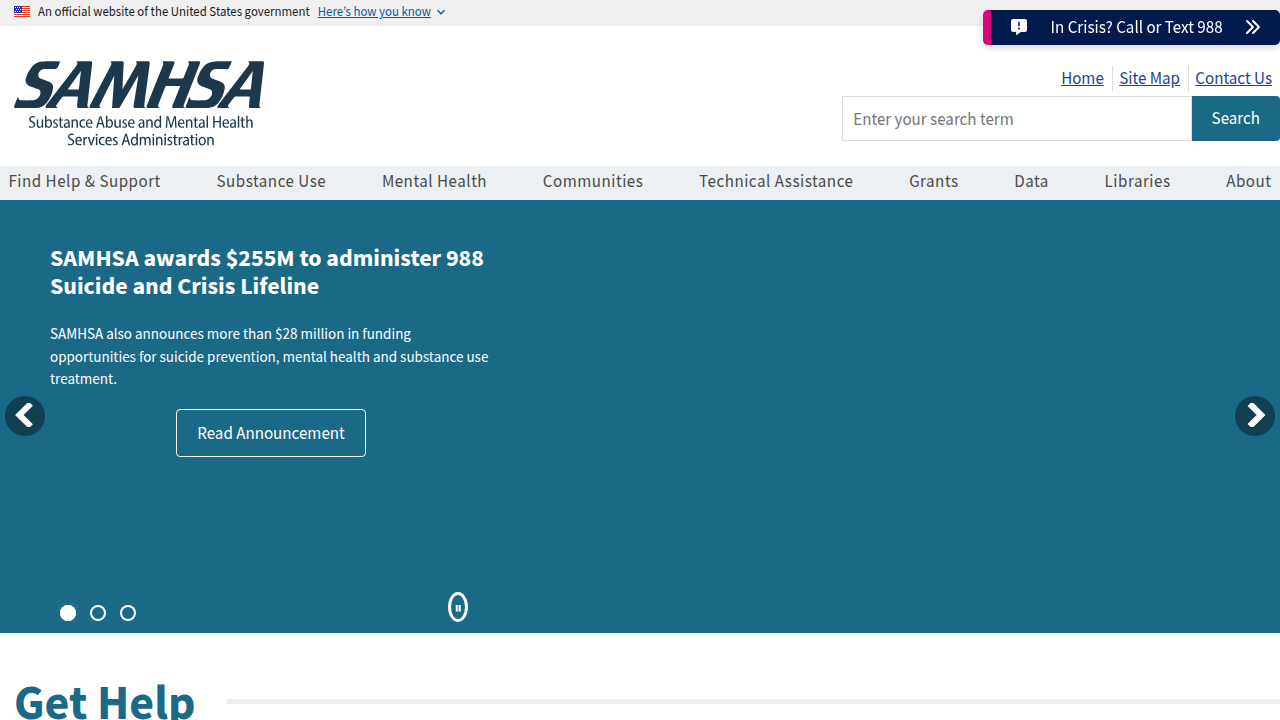Pause the carousel autoplay
This screenshot has width=1280, height=720.
(x=458, y=607)
